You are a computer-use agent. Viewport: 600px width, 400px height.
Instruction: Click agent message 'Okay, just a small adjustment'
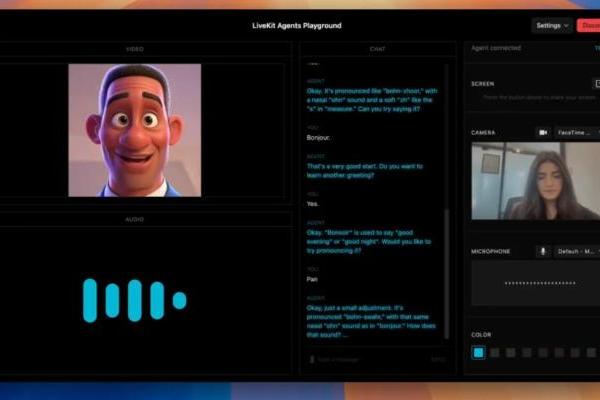coord(371,321)
